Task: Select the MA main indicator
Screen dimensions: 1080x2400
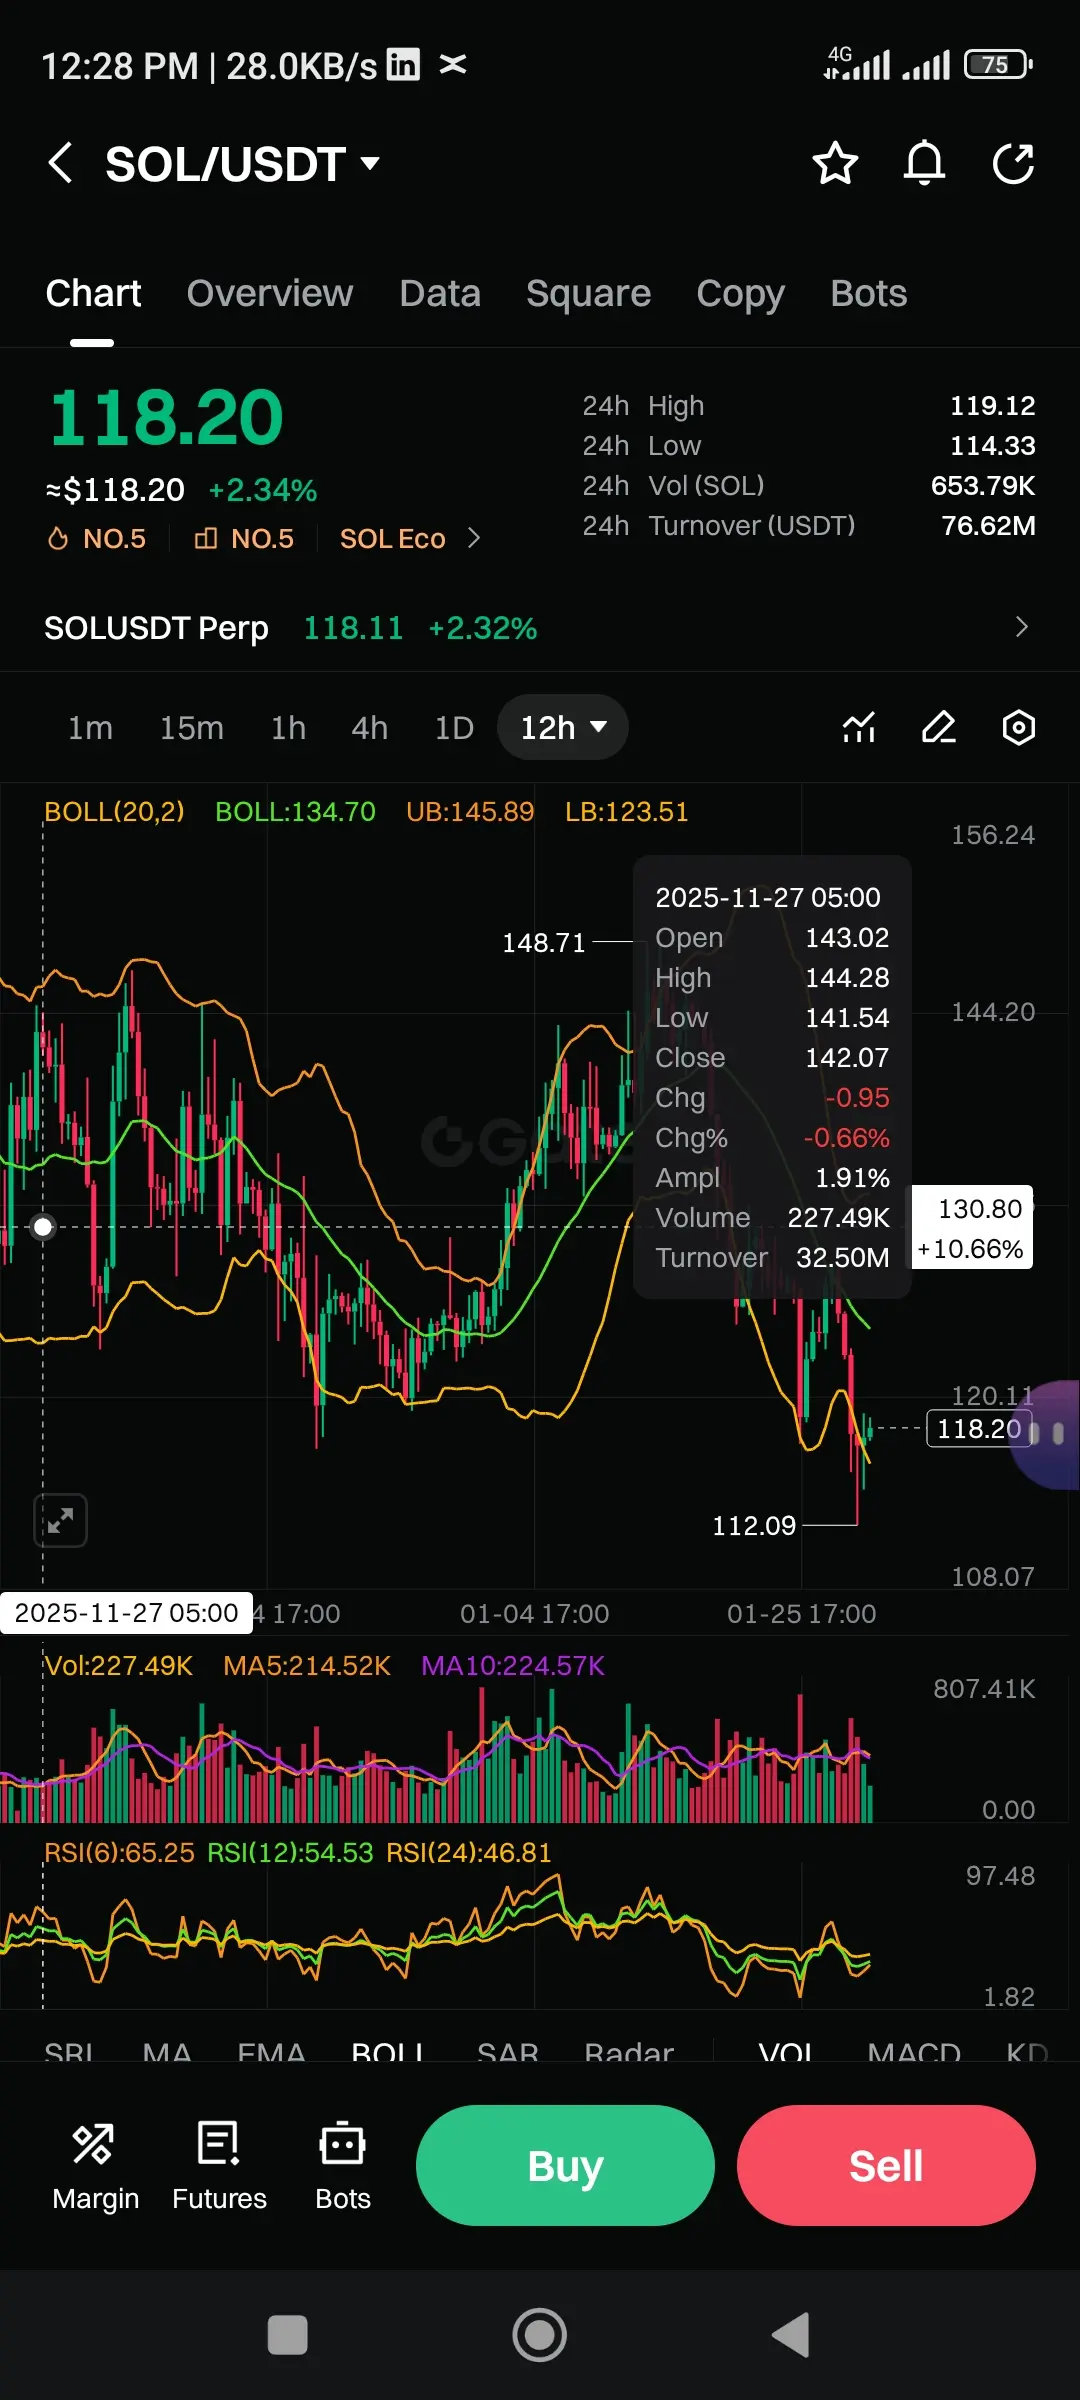Action: pos(167,2052)
